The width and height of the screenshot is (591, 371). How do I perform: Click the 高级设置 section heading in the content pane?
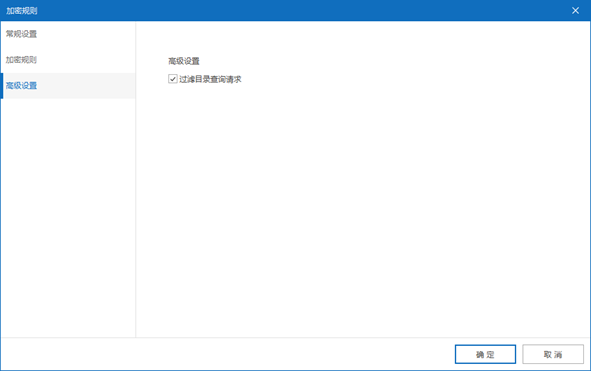184,61
